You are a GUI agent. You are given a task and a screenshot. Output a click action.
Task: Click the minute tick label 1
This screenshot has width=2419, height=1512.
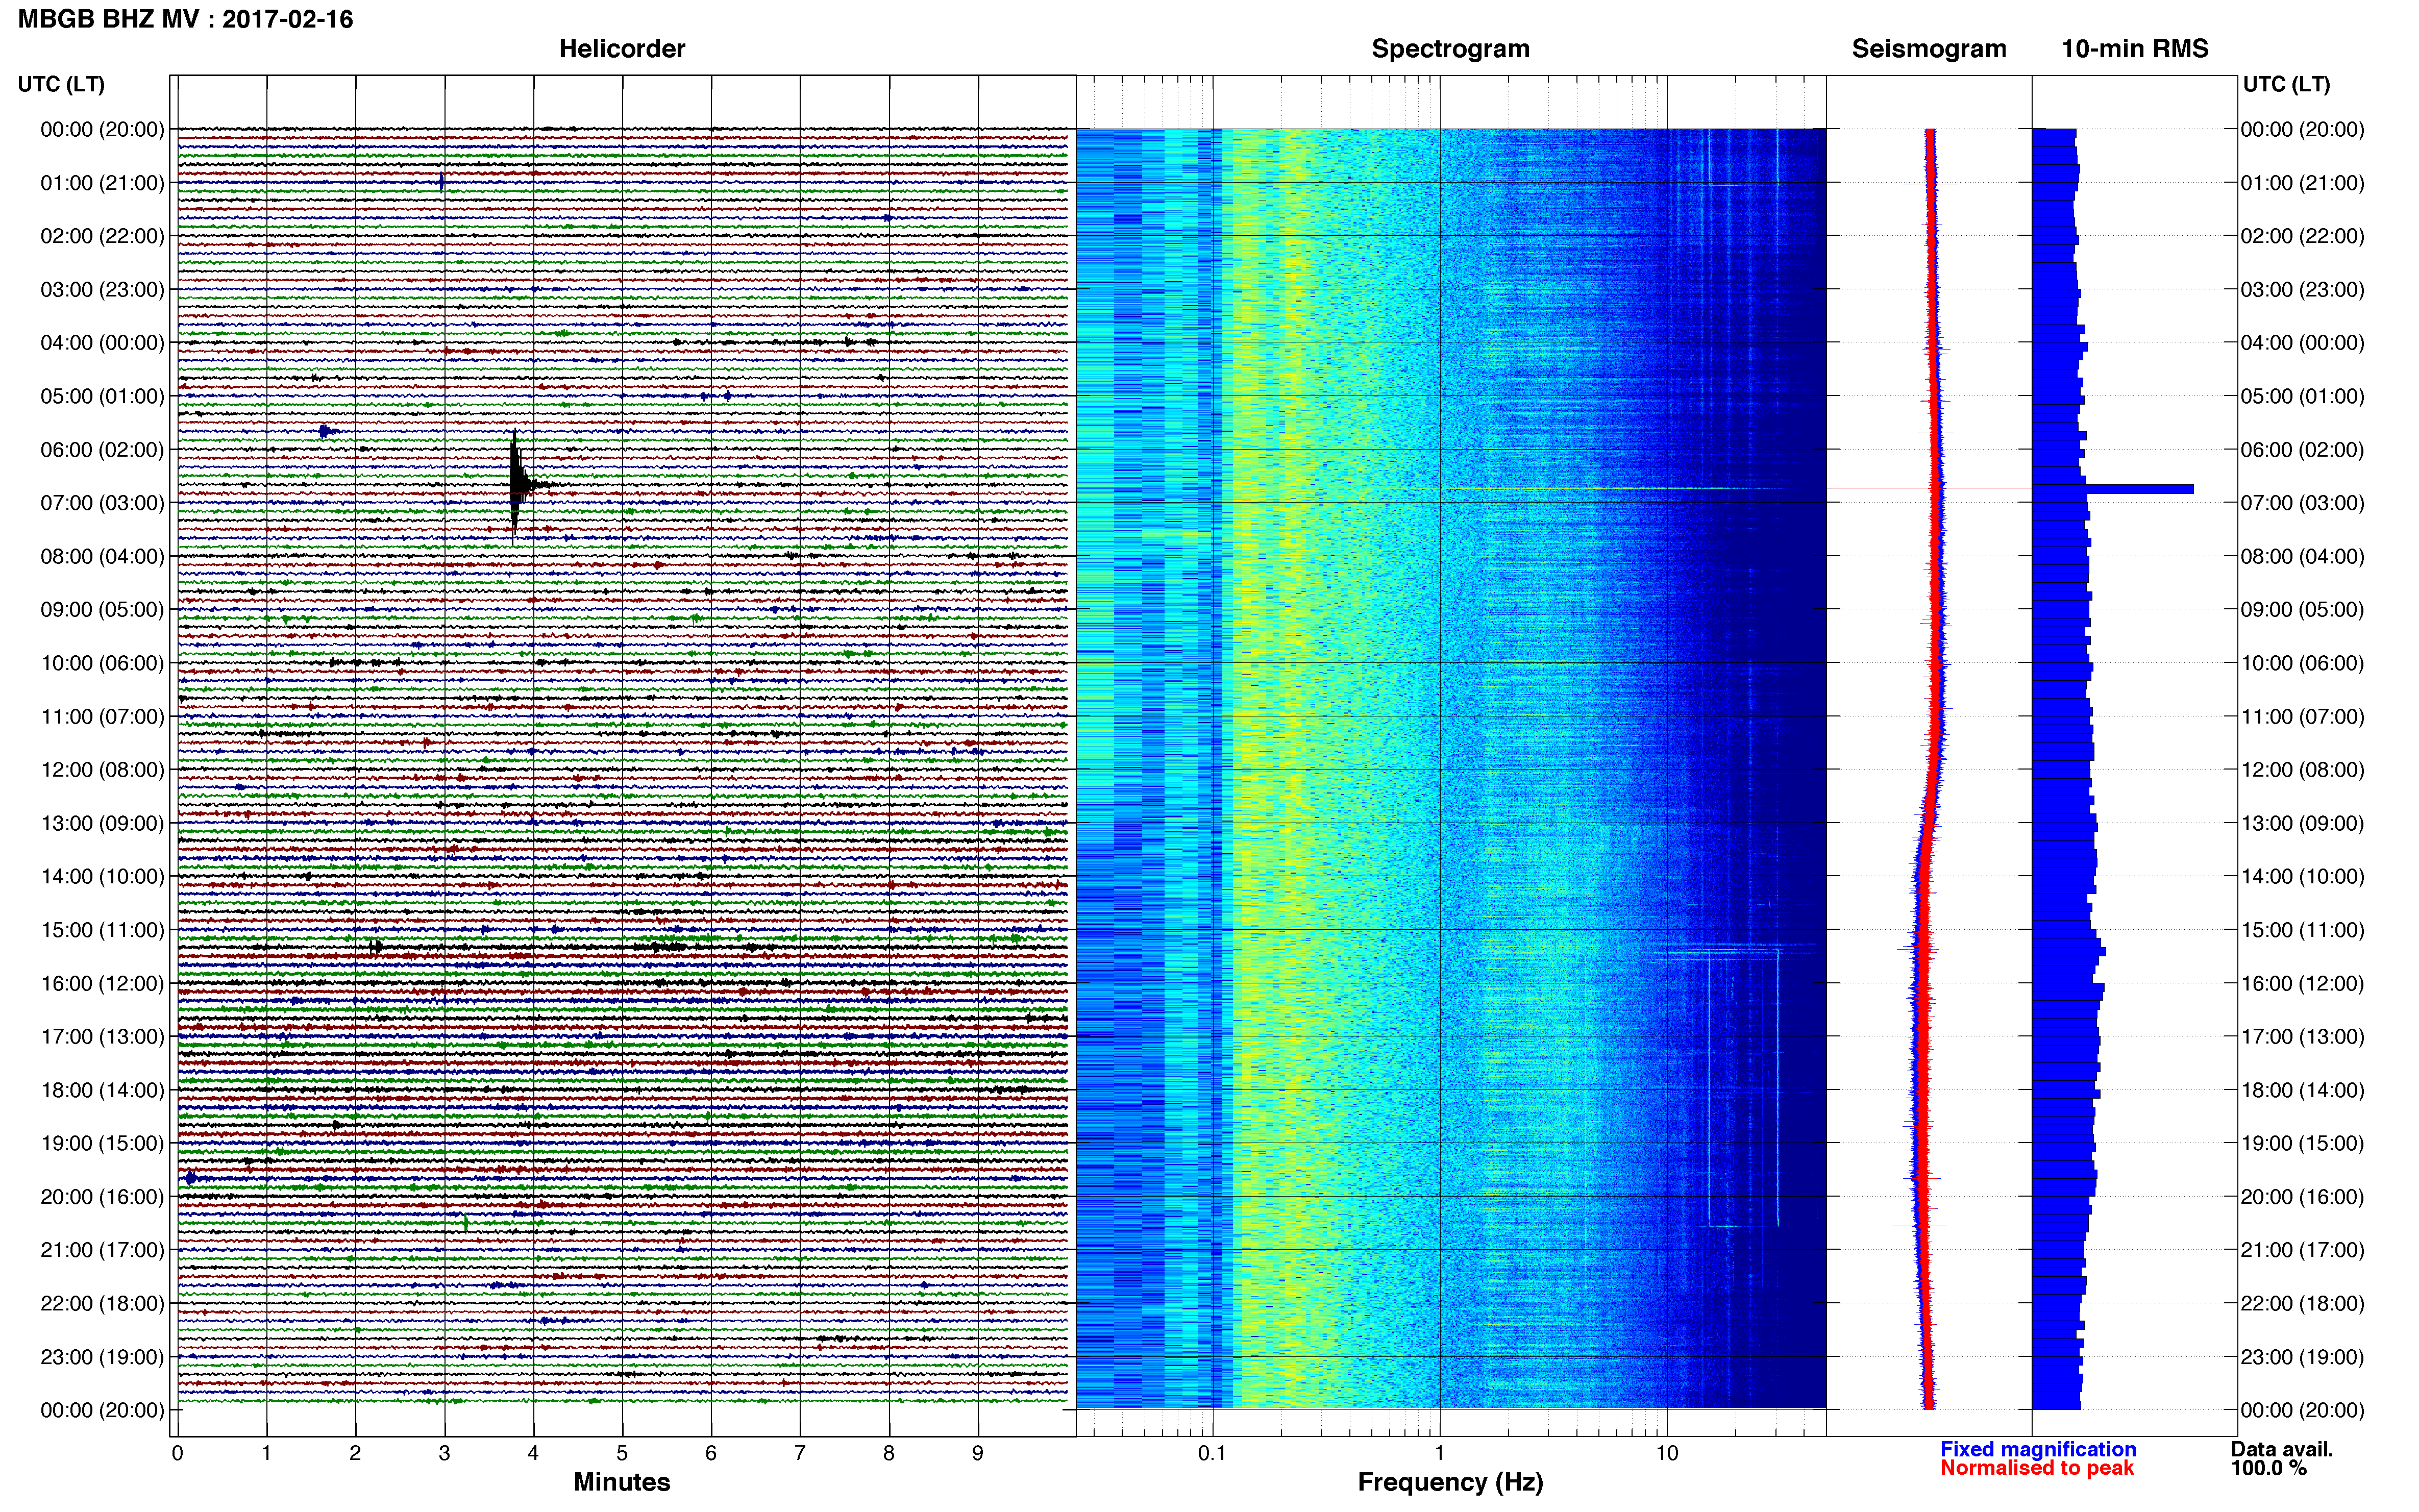tap(266, 1453)
